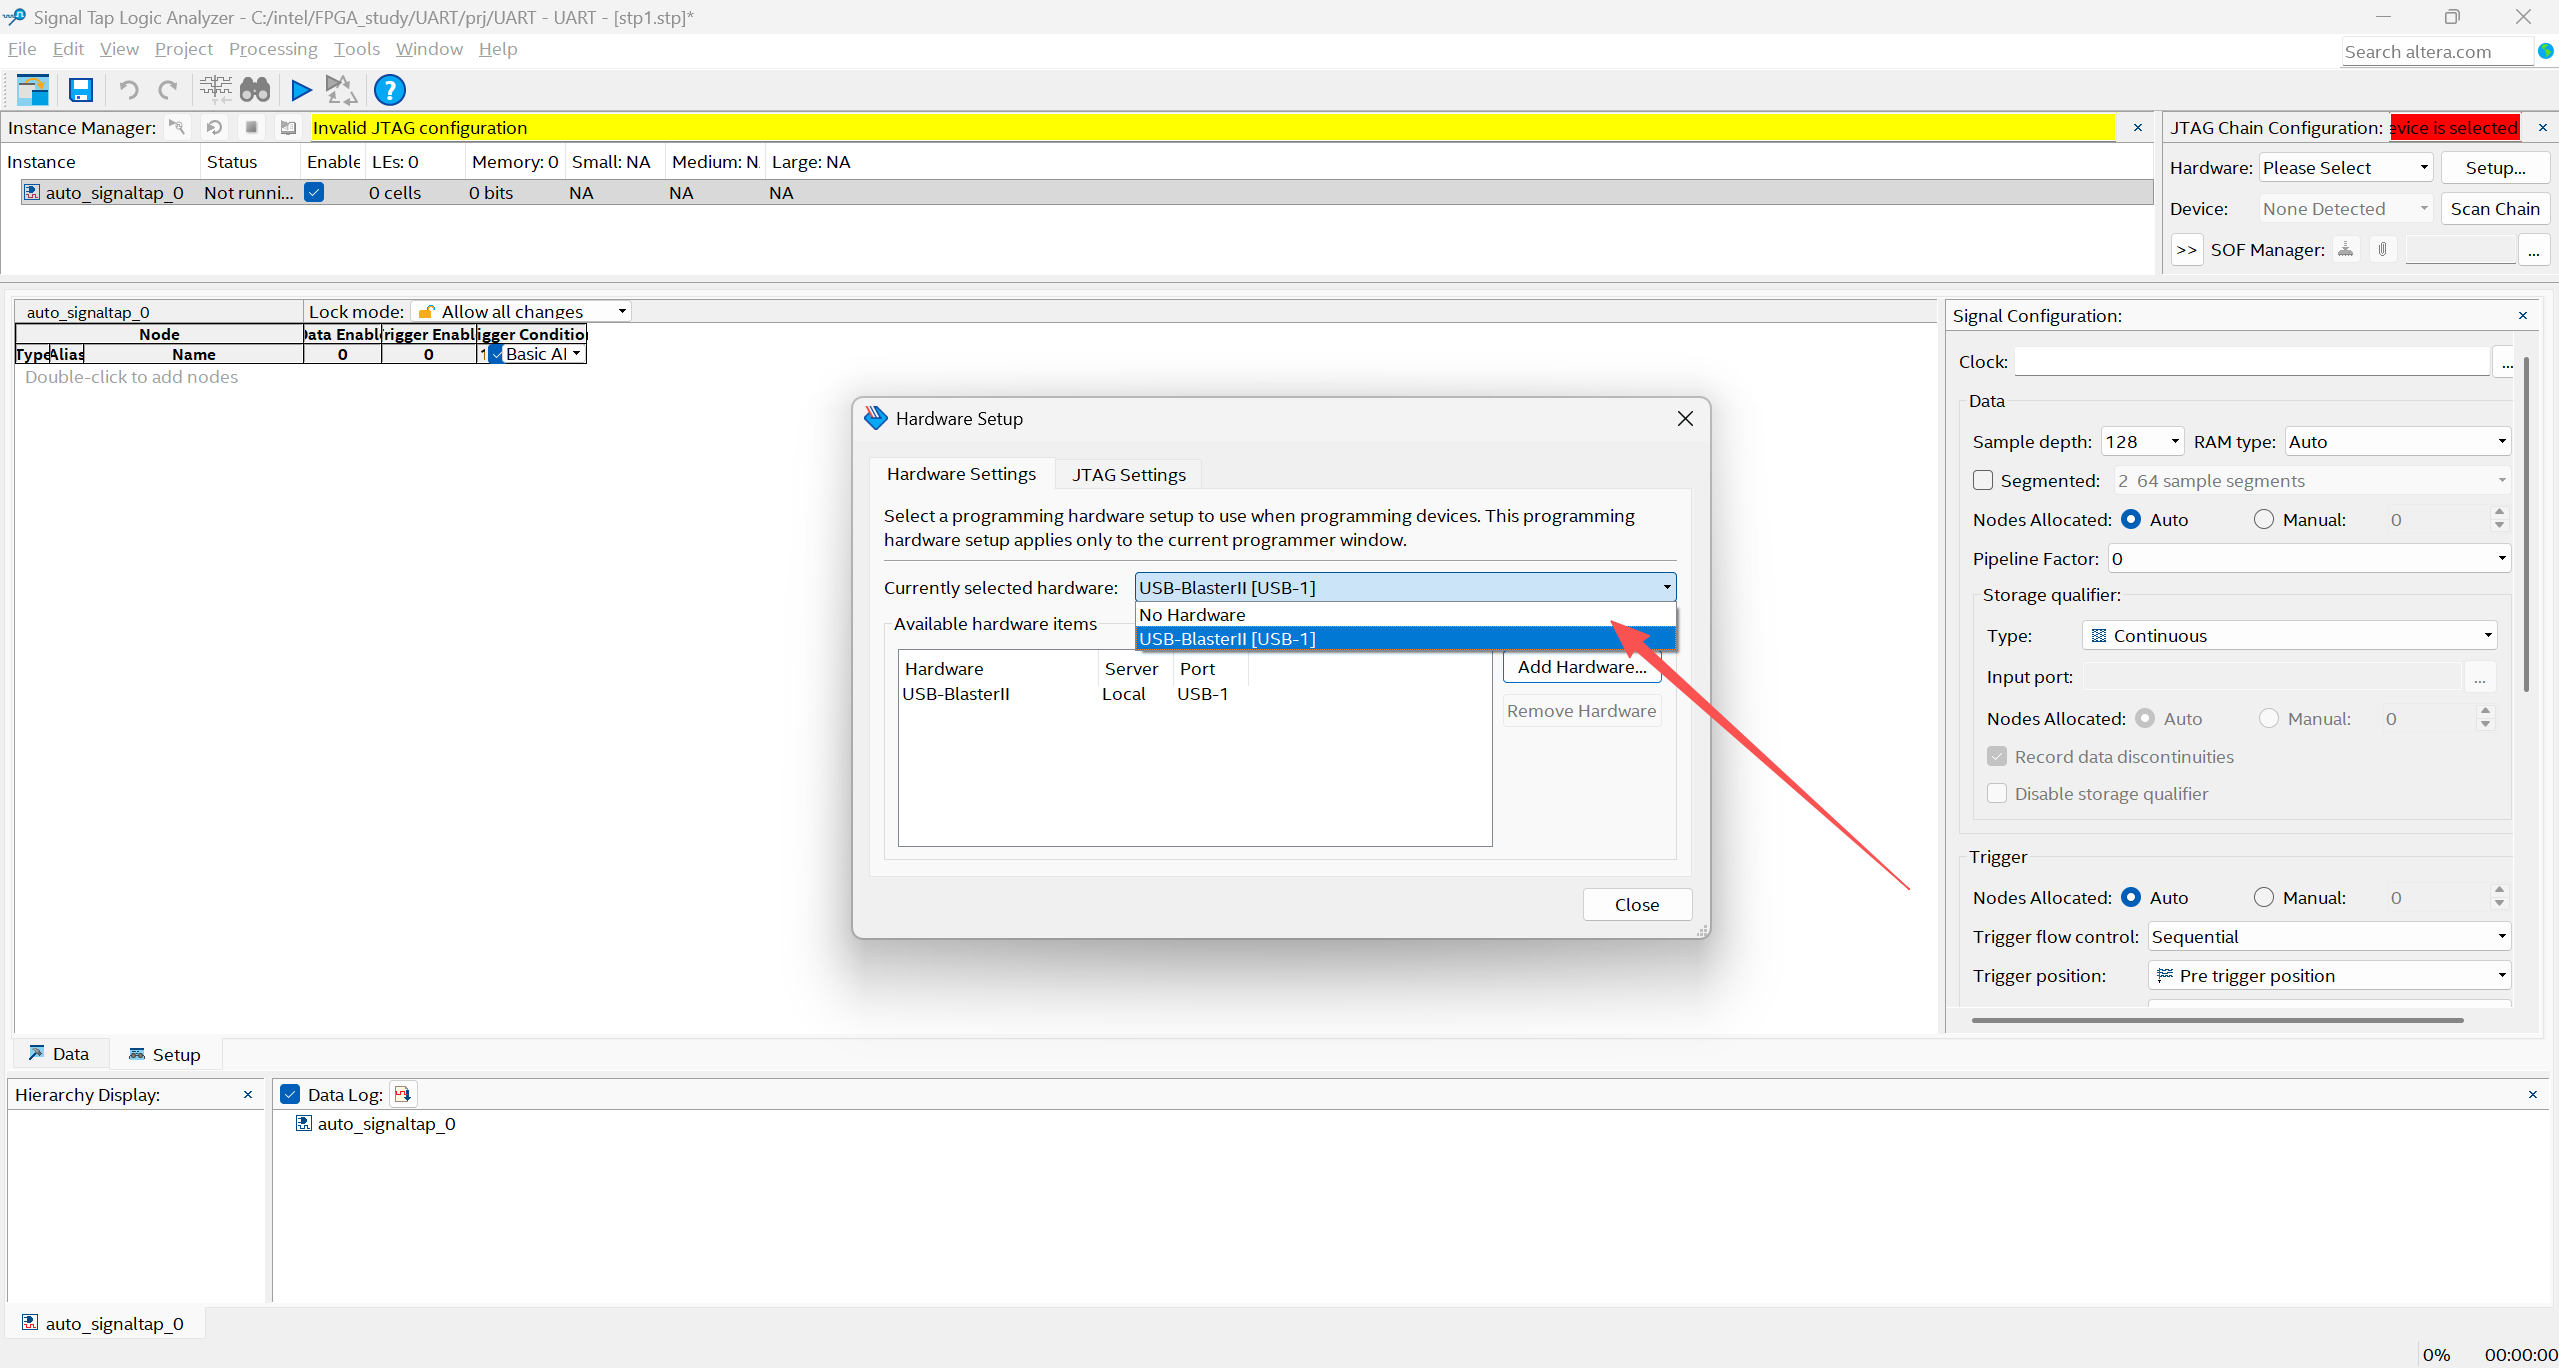Close the Hierarchy Display panel

(248, 1094)
